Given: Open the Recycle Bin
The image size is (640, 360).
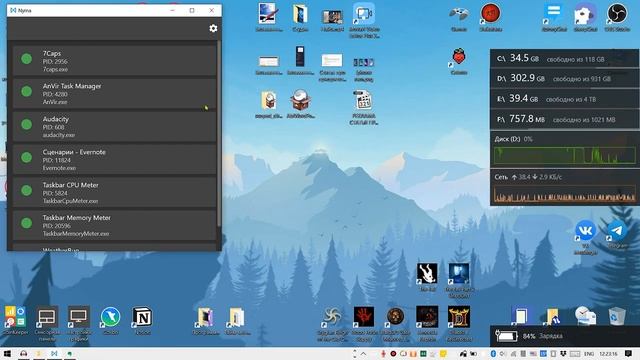Looking at the screenshot, I should pyautogui.click(x=617, y=316).
